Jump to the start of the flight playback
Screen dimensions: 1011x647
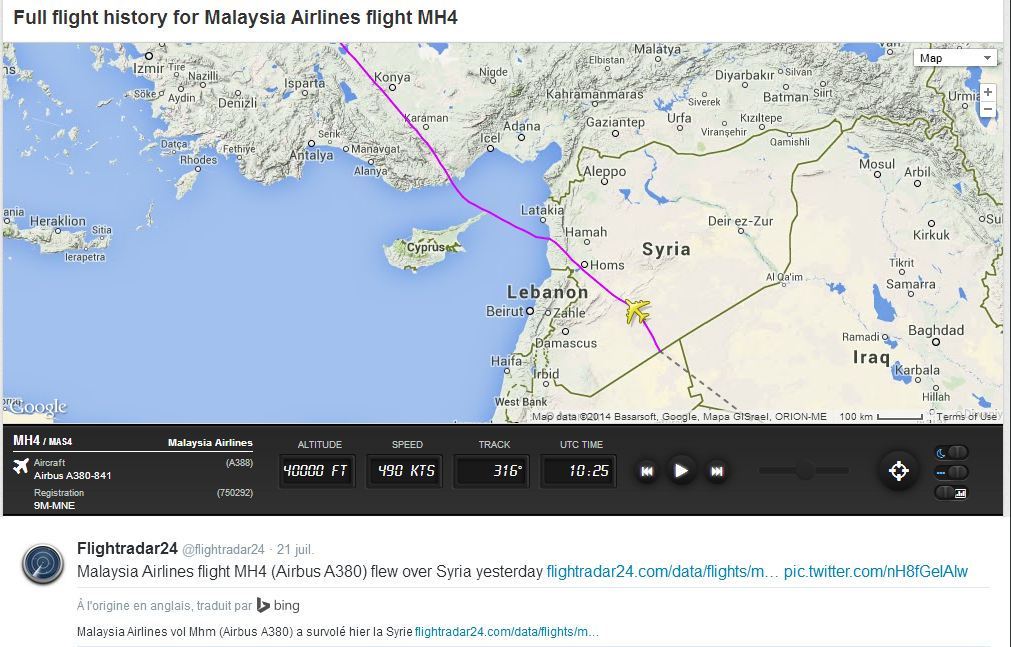647,472
